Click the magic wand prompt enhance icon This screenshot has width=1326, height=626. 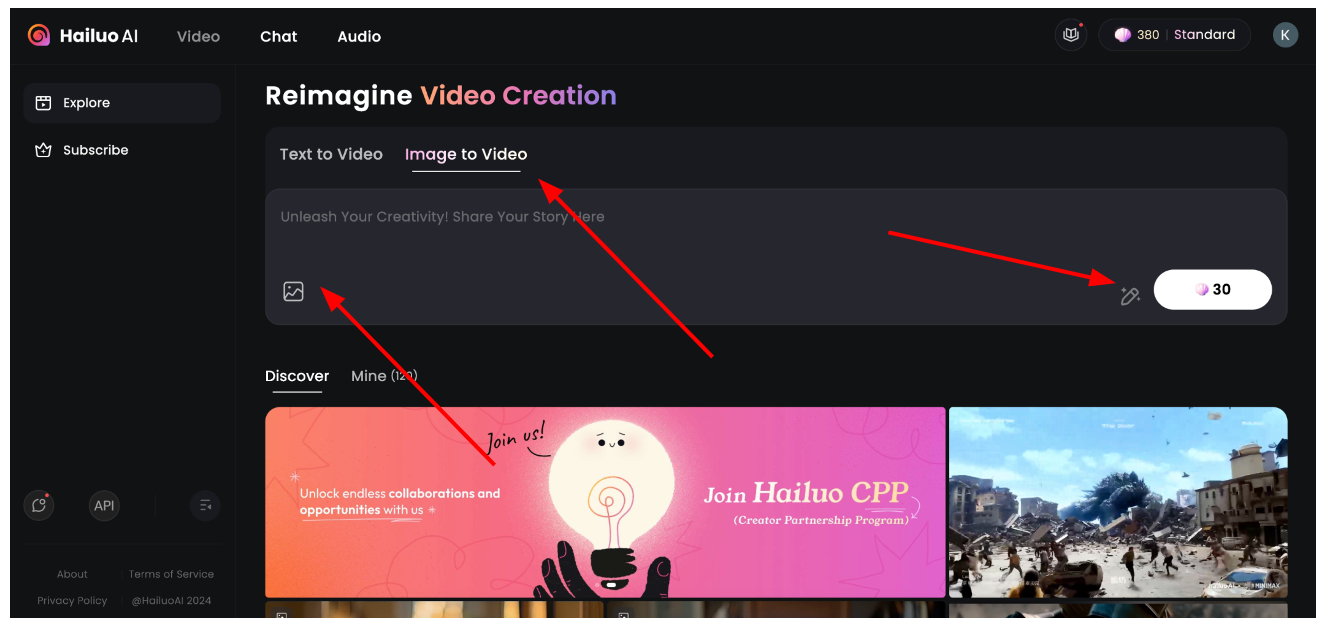(1130, 295)
